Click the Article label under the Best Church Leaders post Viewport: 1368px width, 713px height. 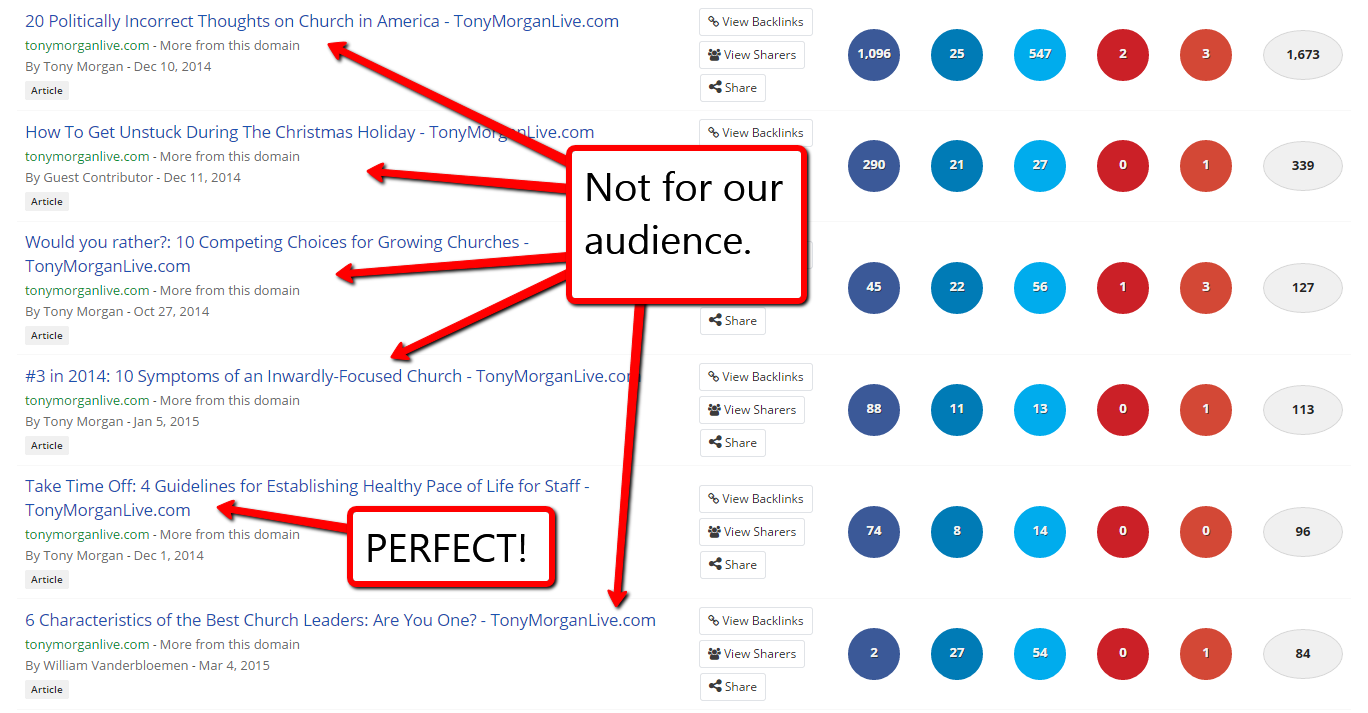pyautogui.click(x=46, y=689)
